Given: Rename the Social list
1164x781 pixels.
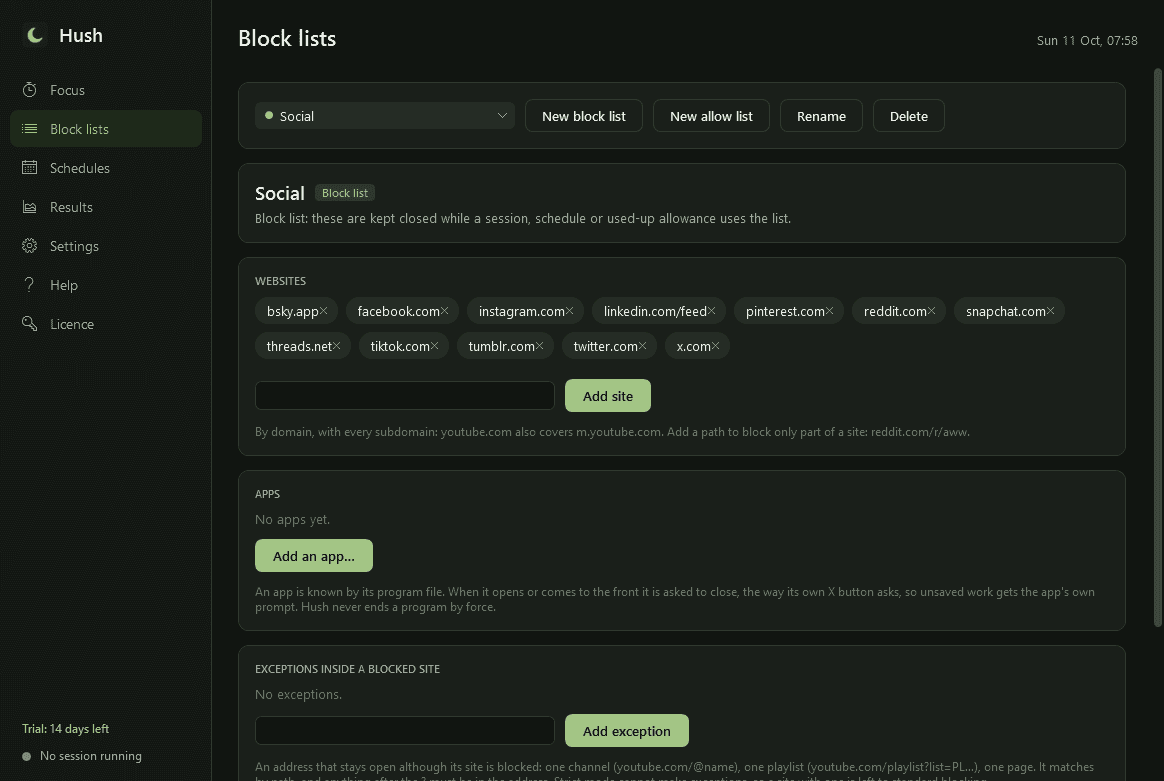Looking at the screenshot, I should pyautogui.click(x=821, y=116).
